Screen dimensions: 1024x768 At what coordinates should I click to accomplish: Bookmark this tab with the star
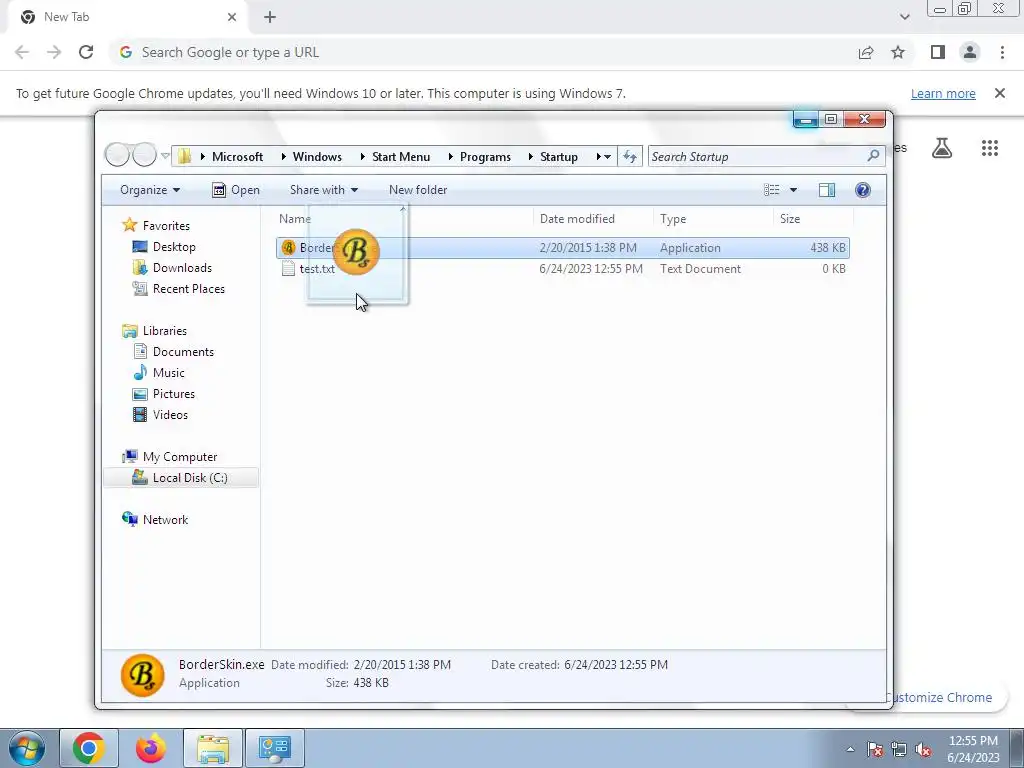click(898, 52)
